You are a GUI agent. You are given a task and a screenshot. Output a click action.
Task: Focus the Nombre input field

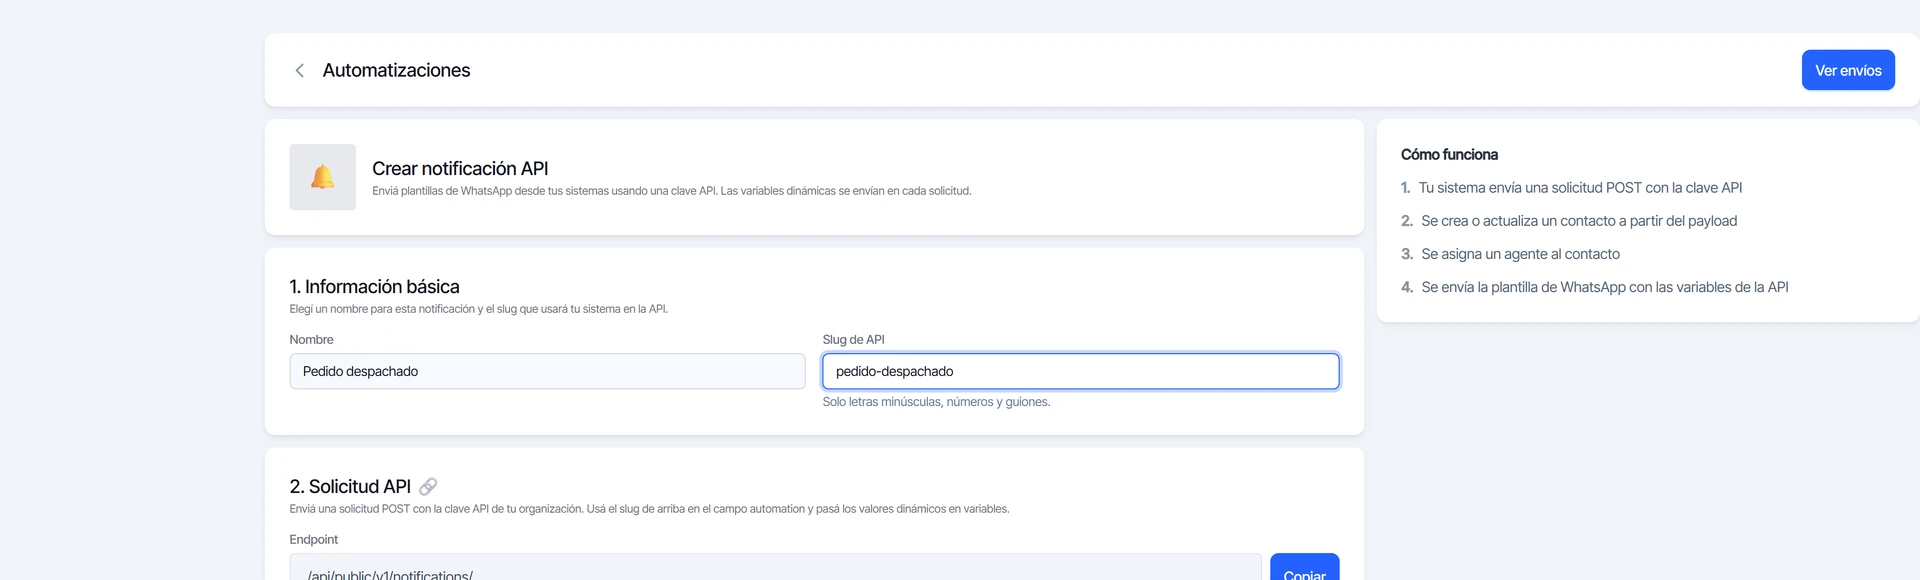coord(547,371)
